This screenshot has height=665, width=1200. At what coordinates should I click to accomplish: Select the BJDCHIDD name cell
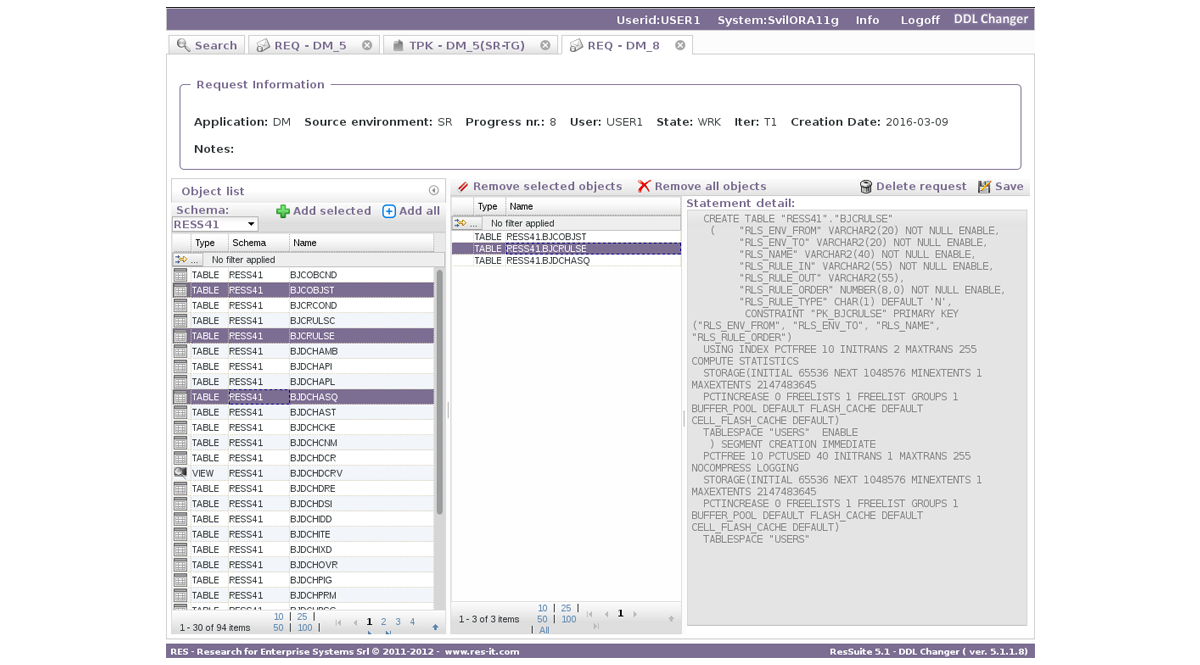[x=361, y=519]
